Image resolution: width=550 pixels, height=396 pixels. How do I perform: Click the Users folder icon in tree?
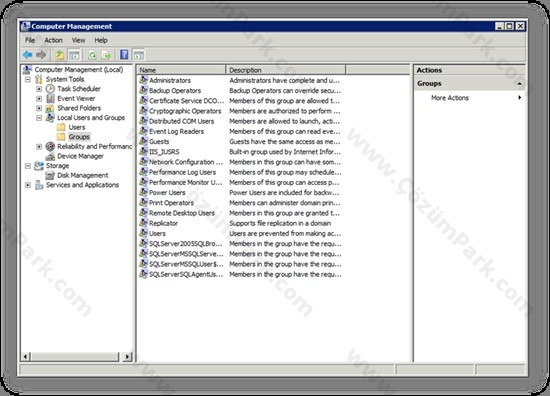click(x=61, y=127)
